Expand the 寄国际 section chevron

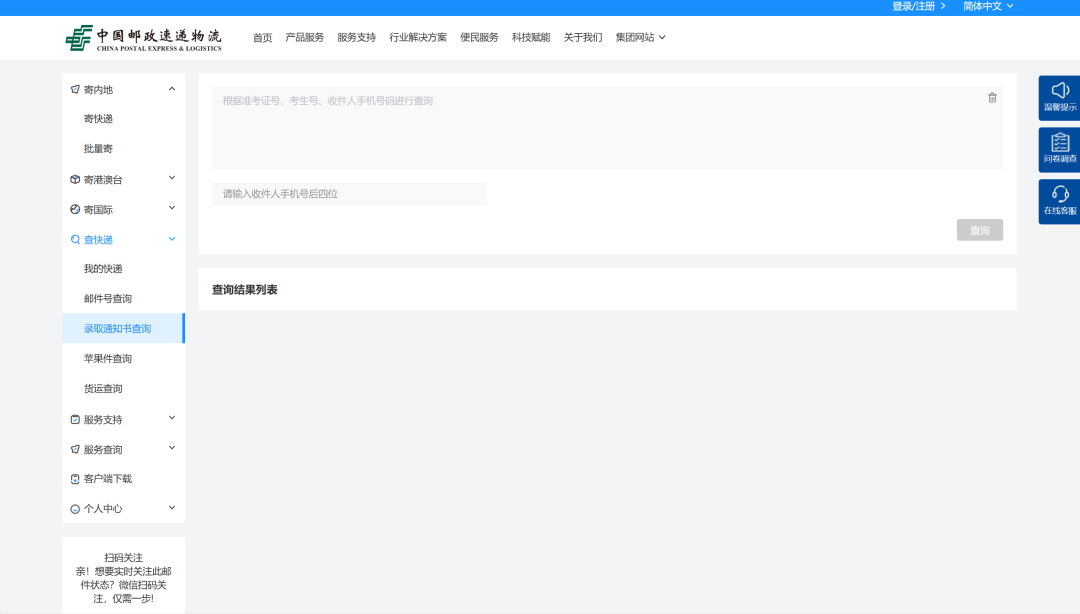pos(172,208)
